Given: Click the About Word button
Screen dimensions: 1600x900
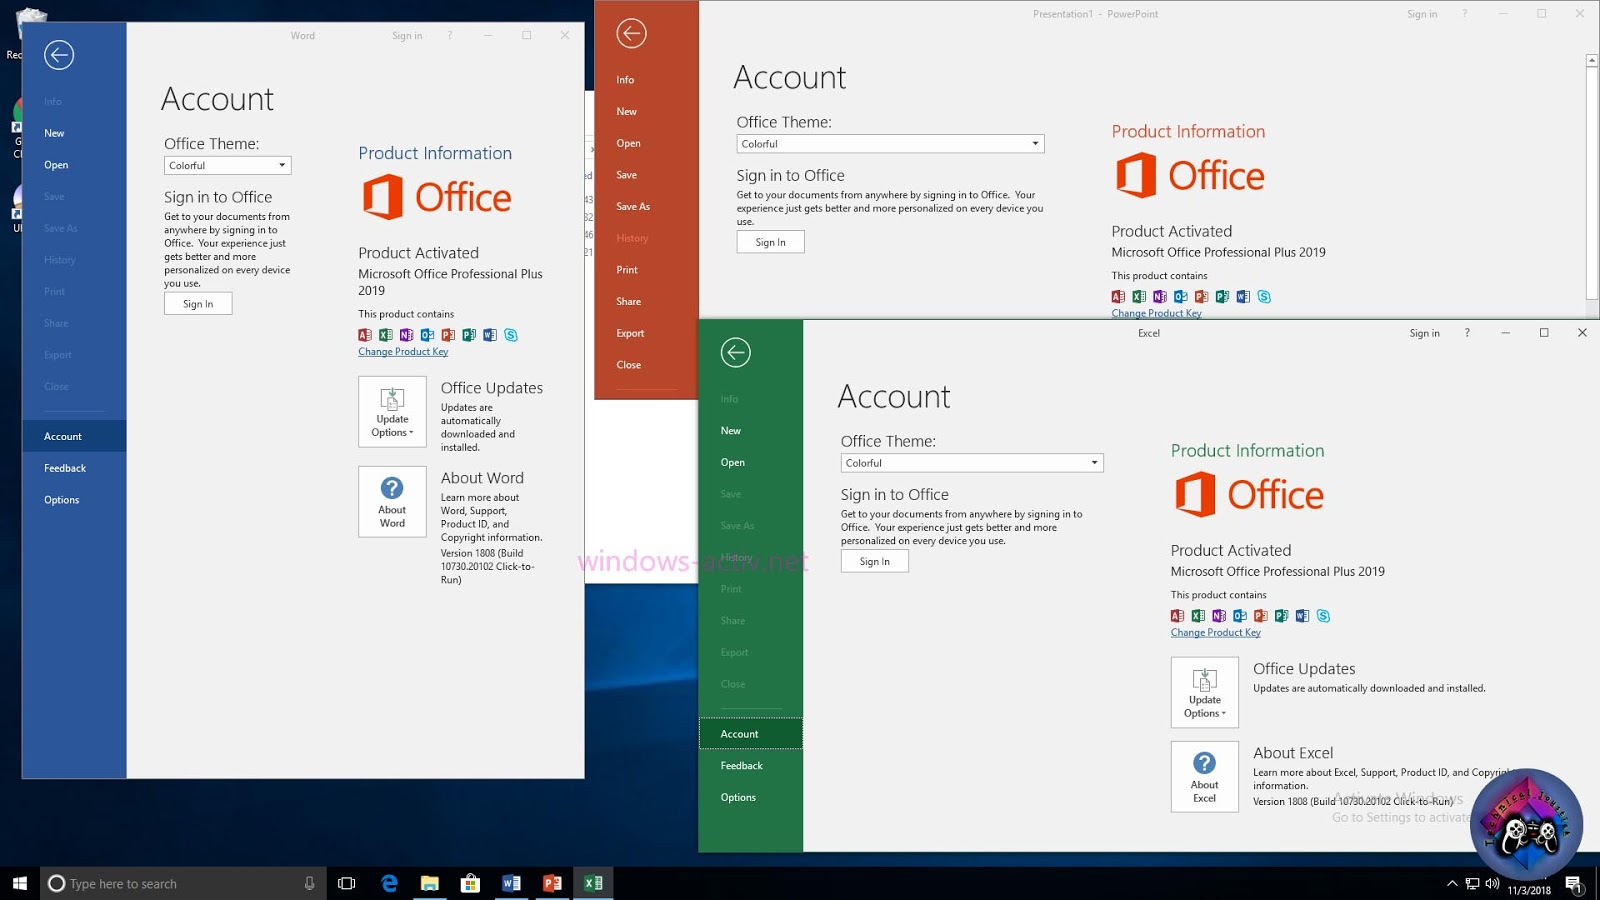Looking at the screenshot, I should coord(392,502).
